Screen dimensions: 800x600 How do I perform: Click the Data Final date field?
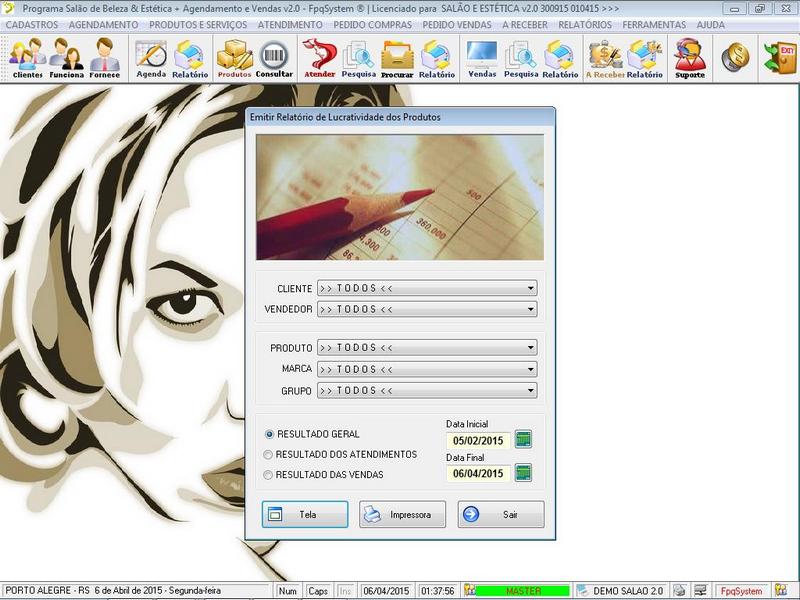click(478, 473)
